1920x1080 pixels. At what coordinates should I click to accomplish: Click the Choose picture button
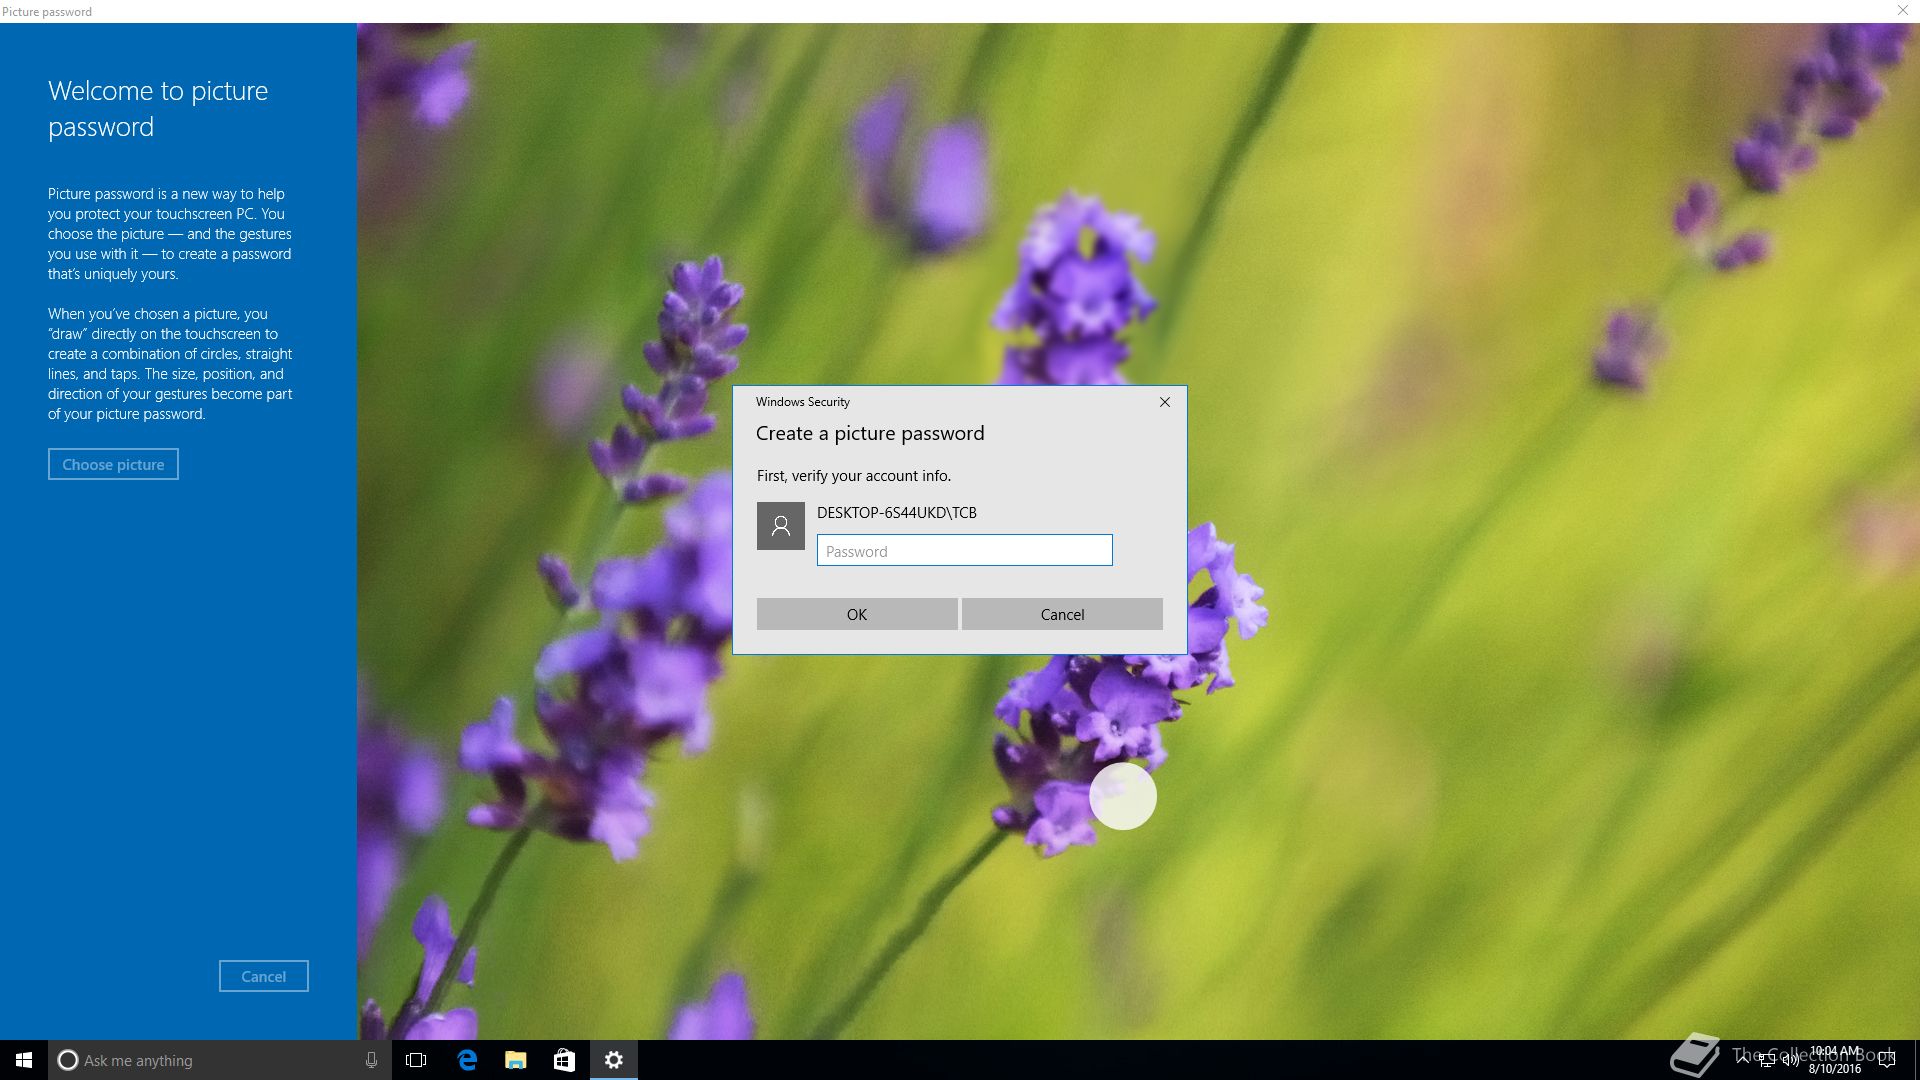click(113, 464)
